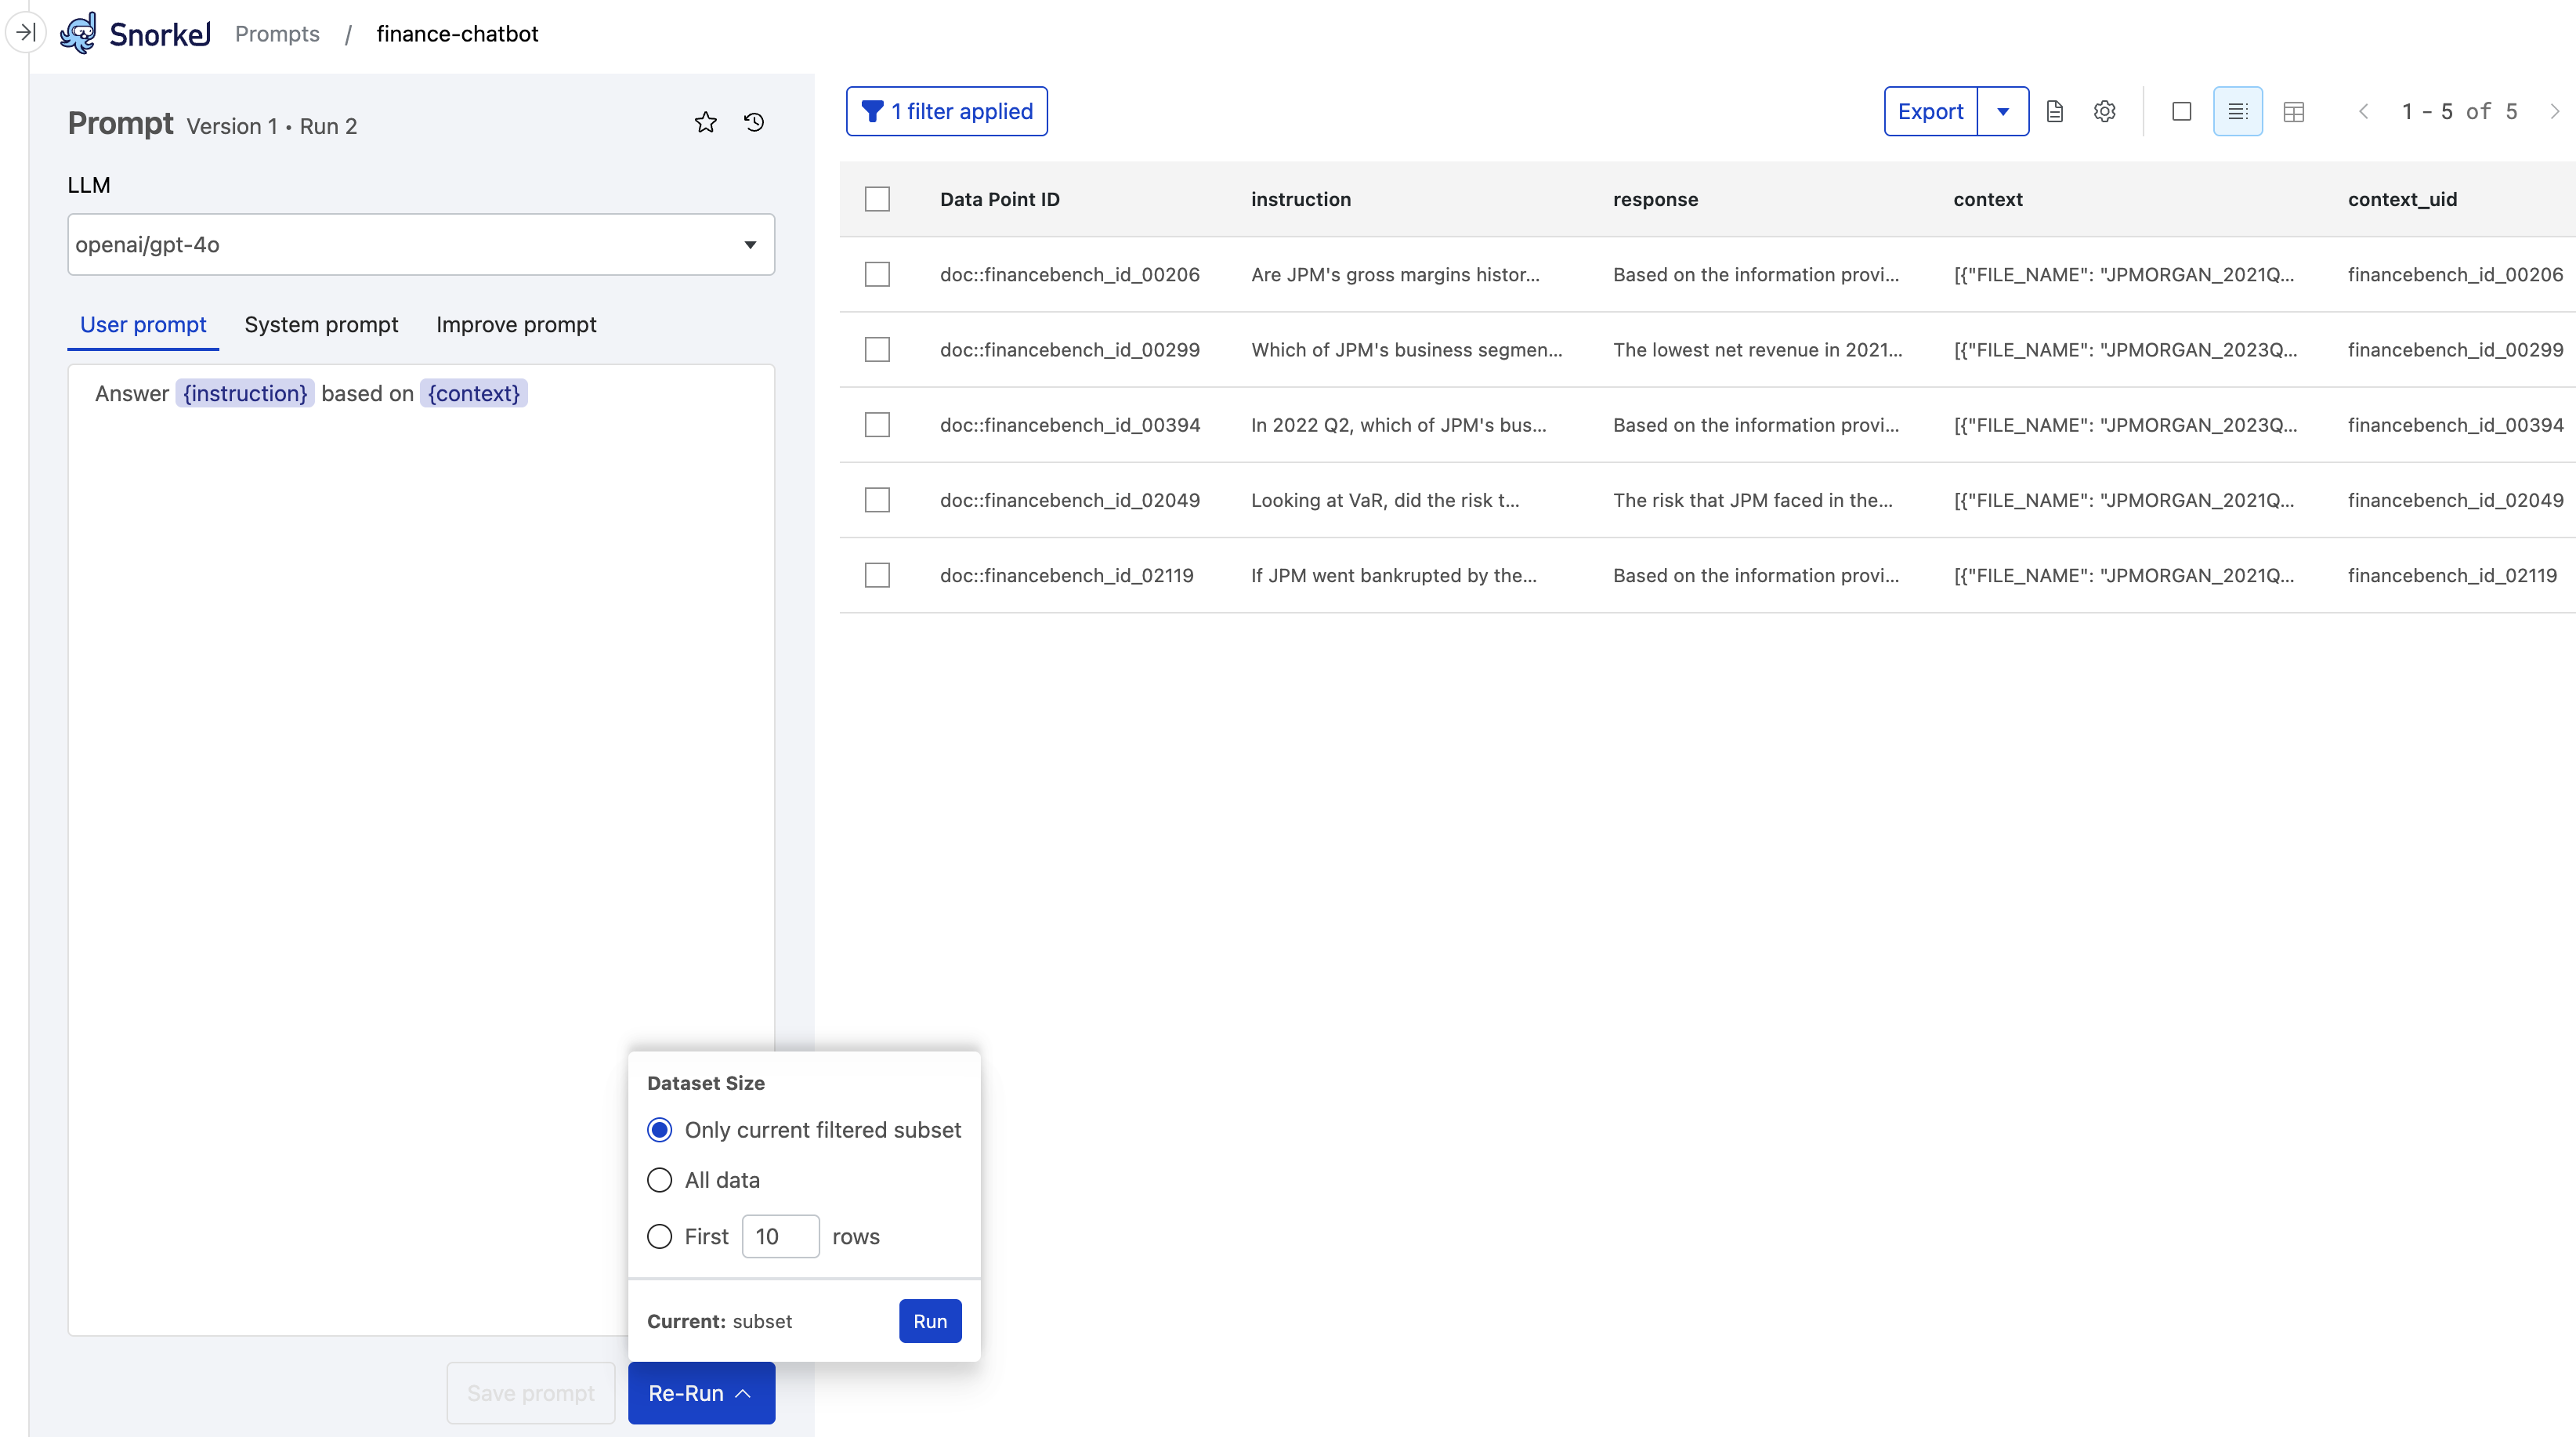Viewport: 2576px width, 1437px height.
Task: Click cell doc::financebench_id_00206
Action: 1070,274
